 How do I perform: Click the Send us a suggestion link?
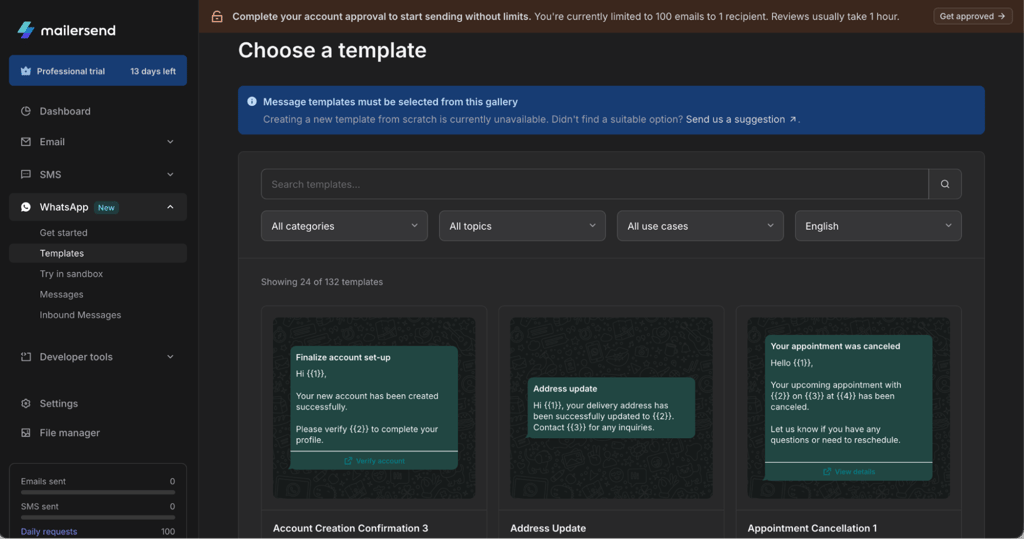pos(735,120)
